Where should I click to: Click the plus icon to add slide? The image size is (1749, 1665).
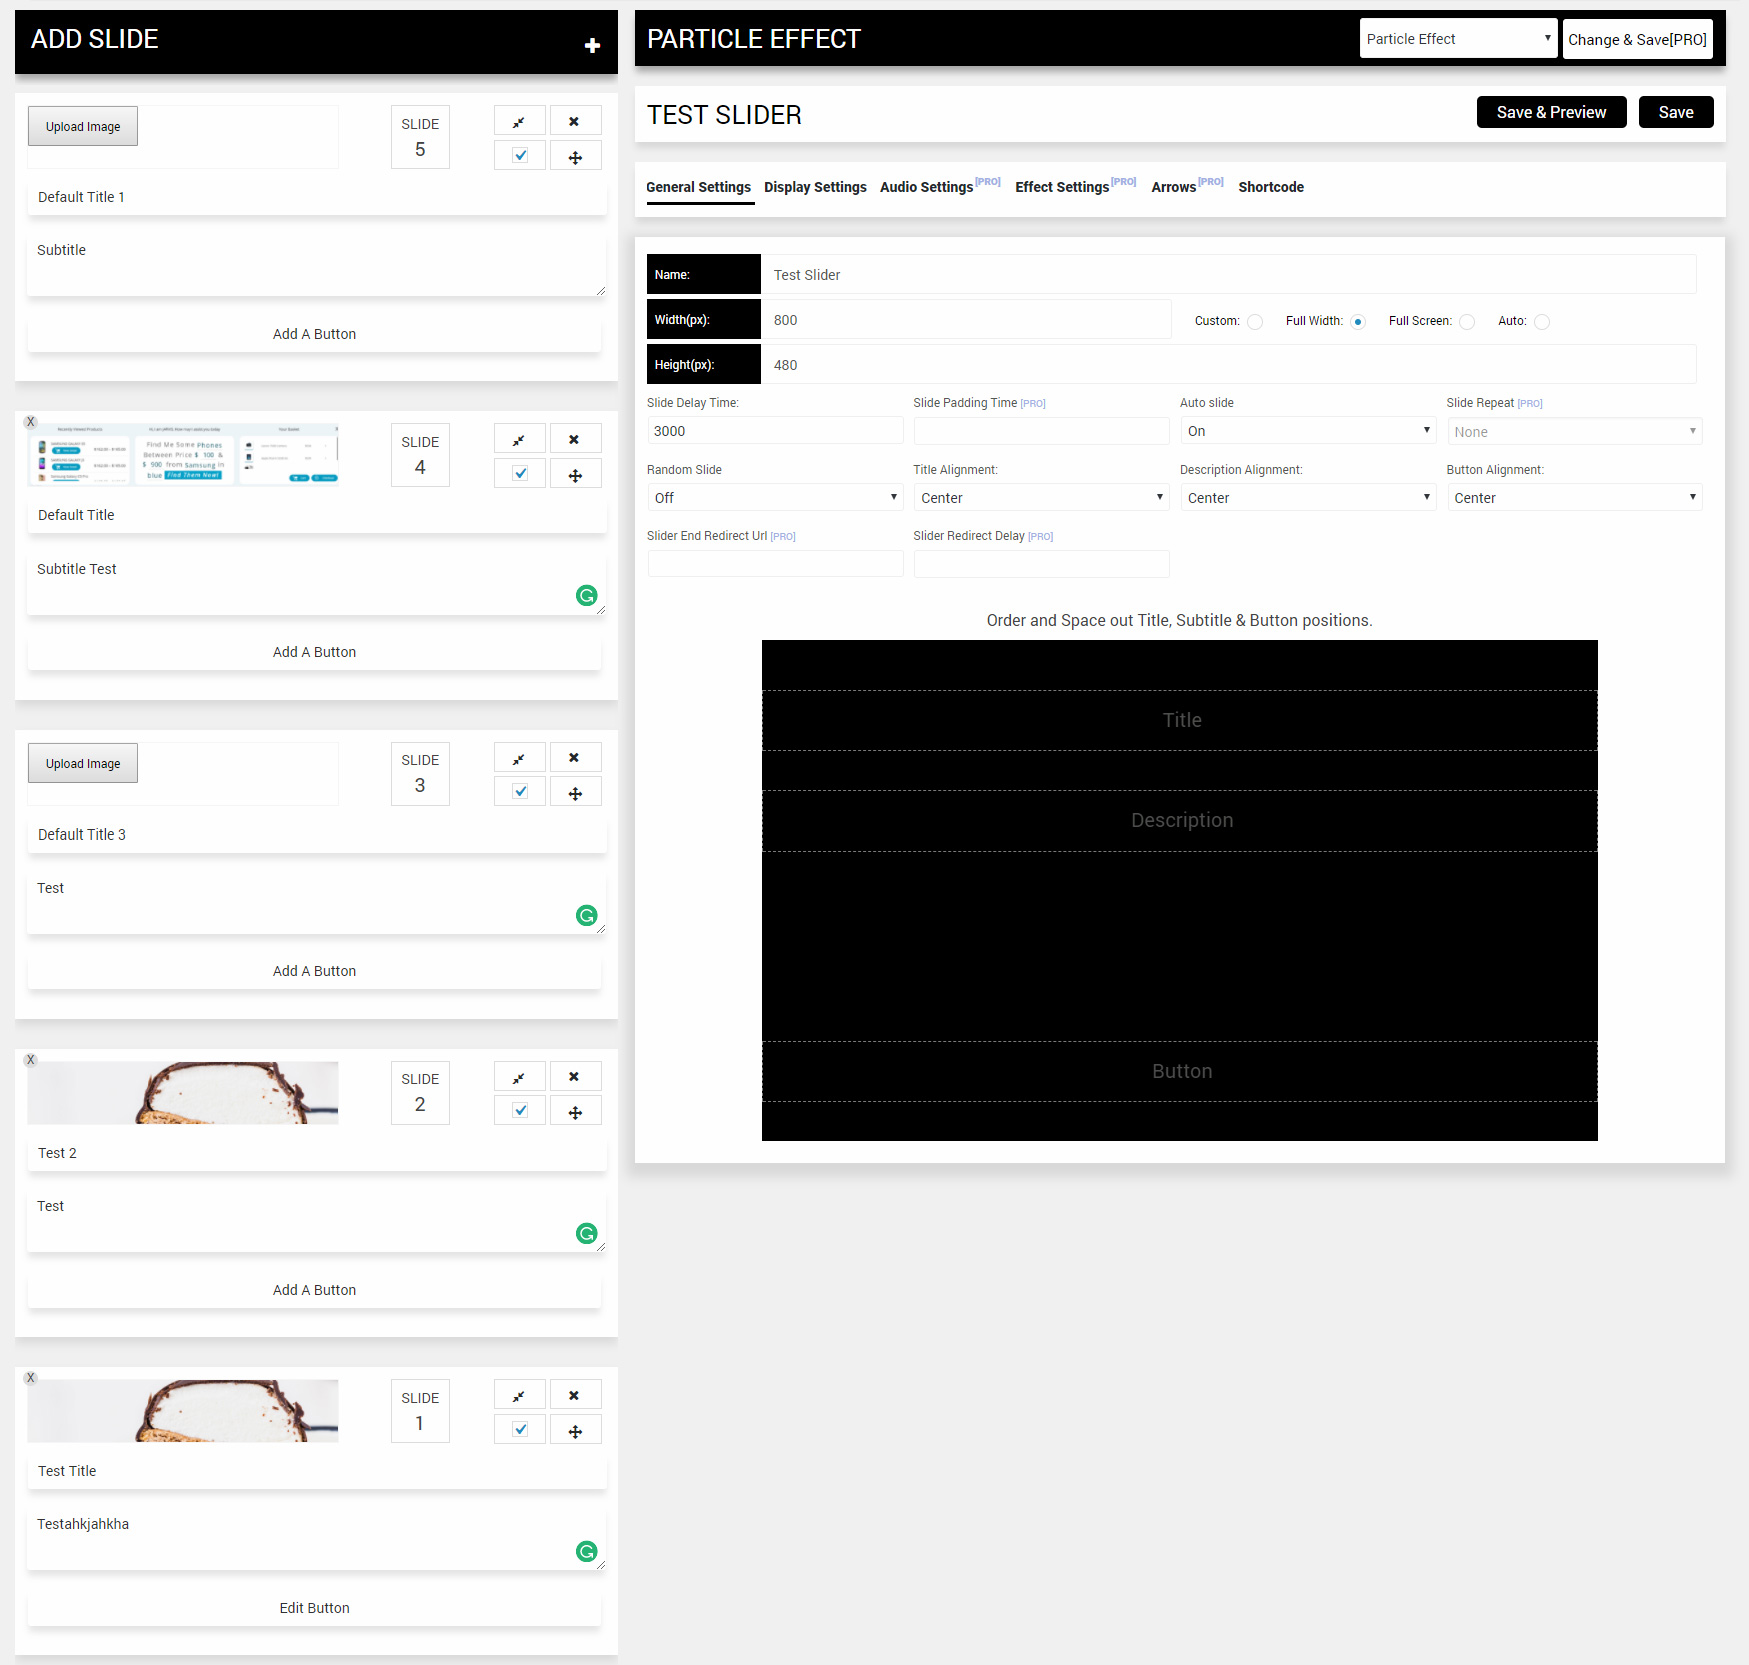pyautogui.click(x=592, y=45)
